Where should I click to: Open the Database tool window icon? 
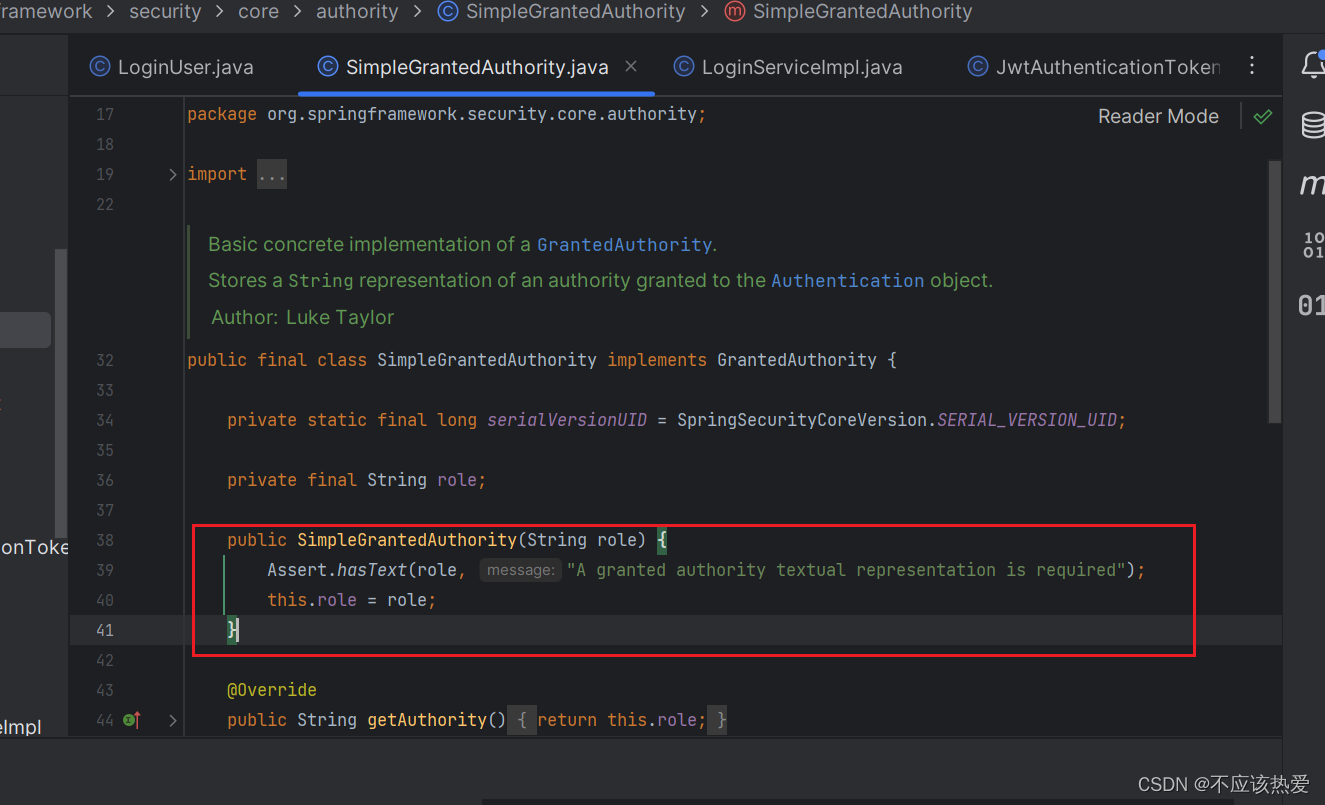(x=1313, y=125)
